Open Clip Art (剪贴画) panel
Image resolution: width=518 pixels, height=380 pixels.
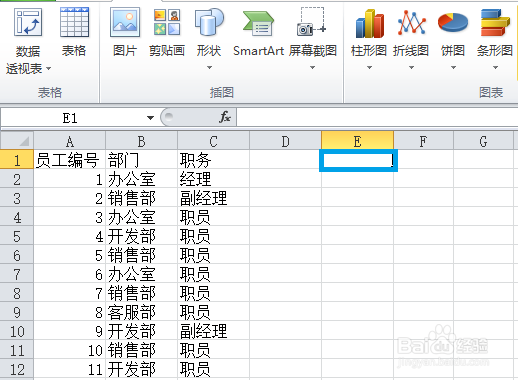click(x=167, y=33)
